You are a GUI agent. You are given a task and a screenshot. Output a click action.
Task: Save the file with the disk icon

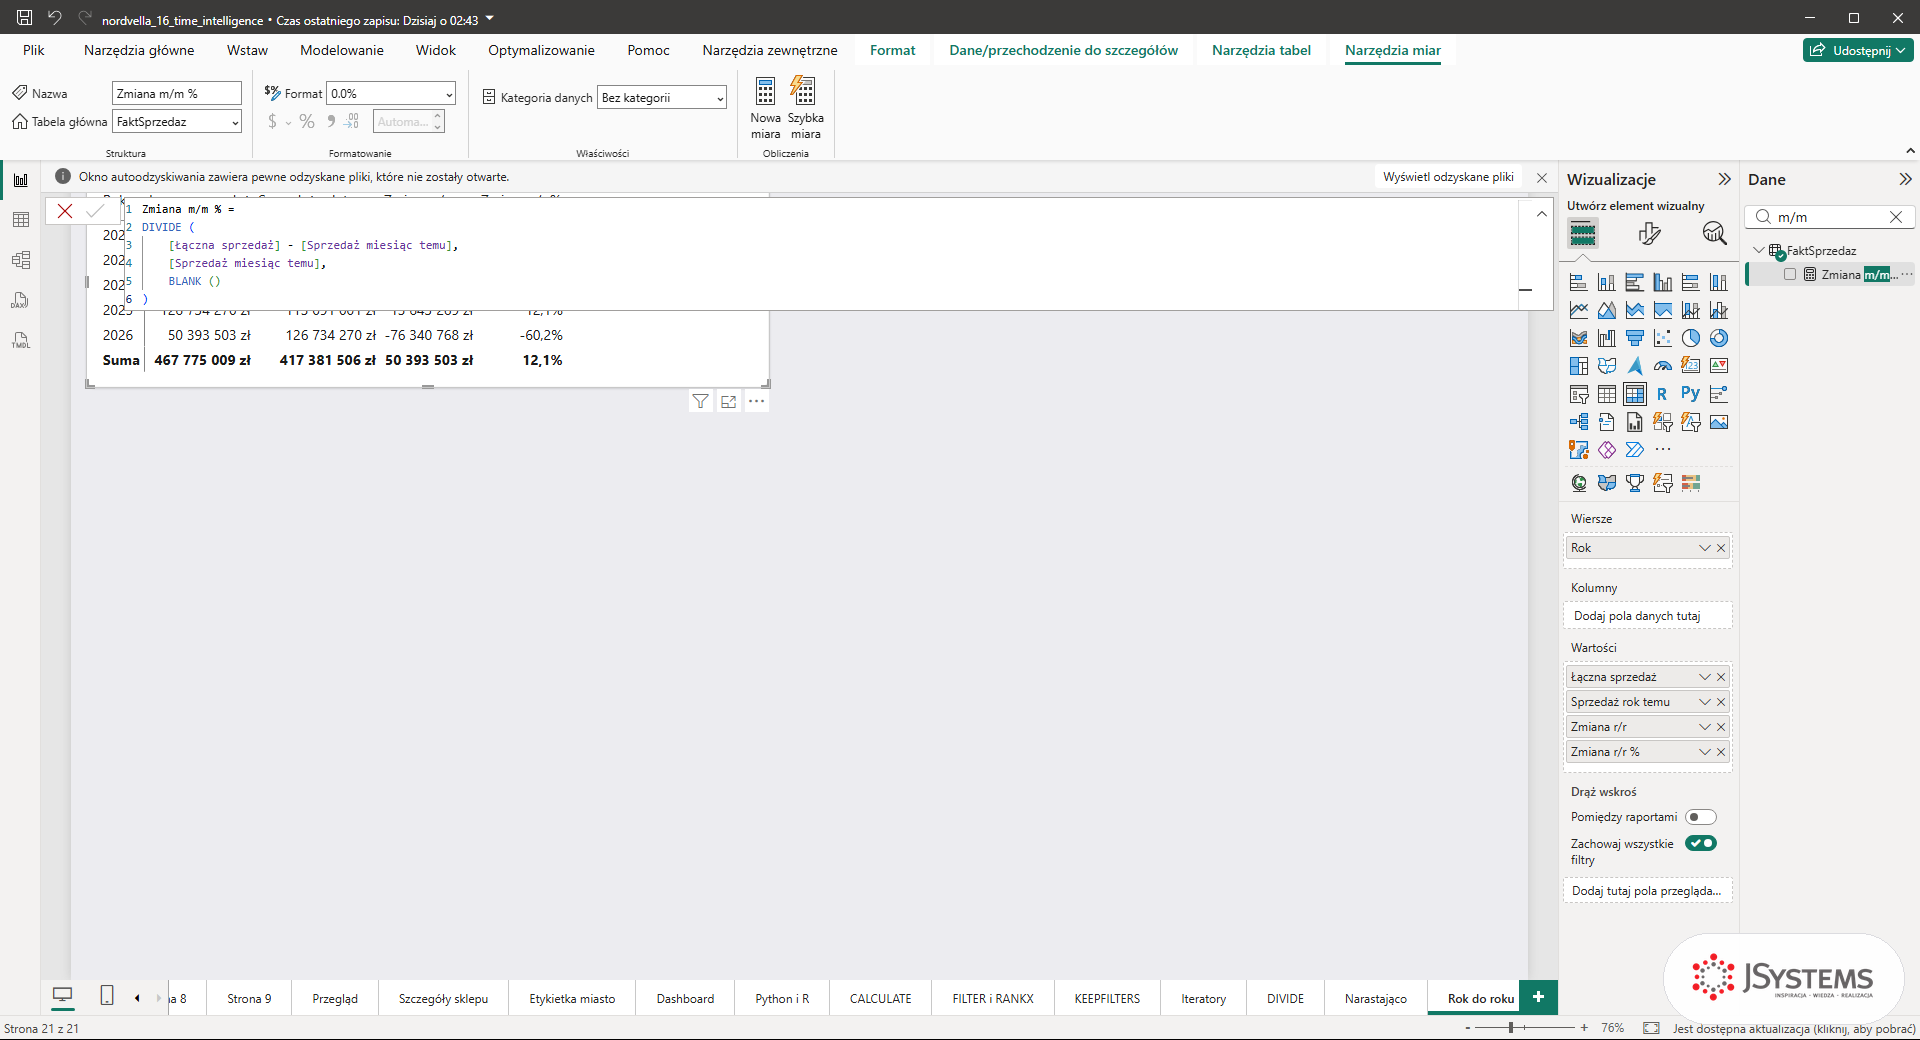(x=24, y=18)
